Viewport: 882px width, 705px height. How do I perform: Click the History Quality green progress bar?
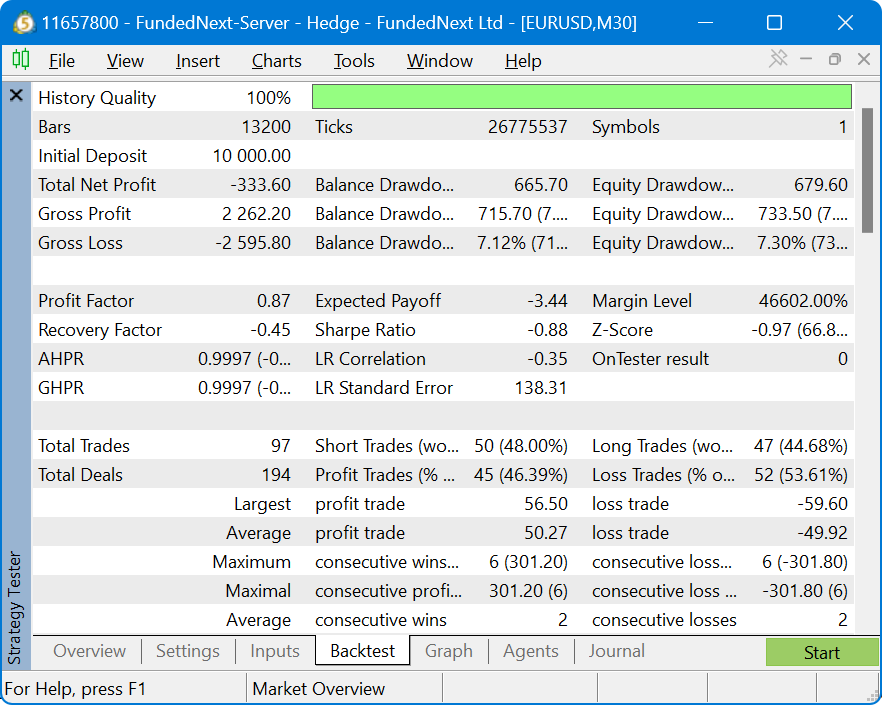(x=582, y=97)
